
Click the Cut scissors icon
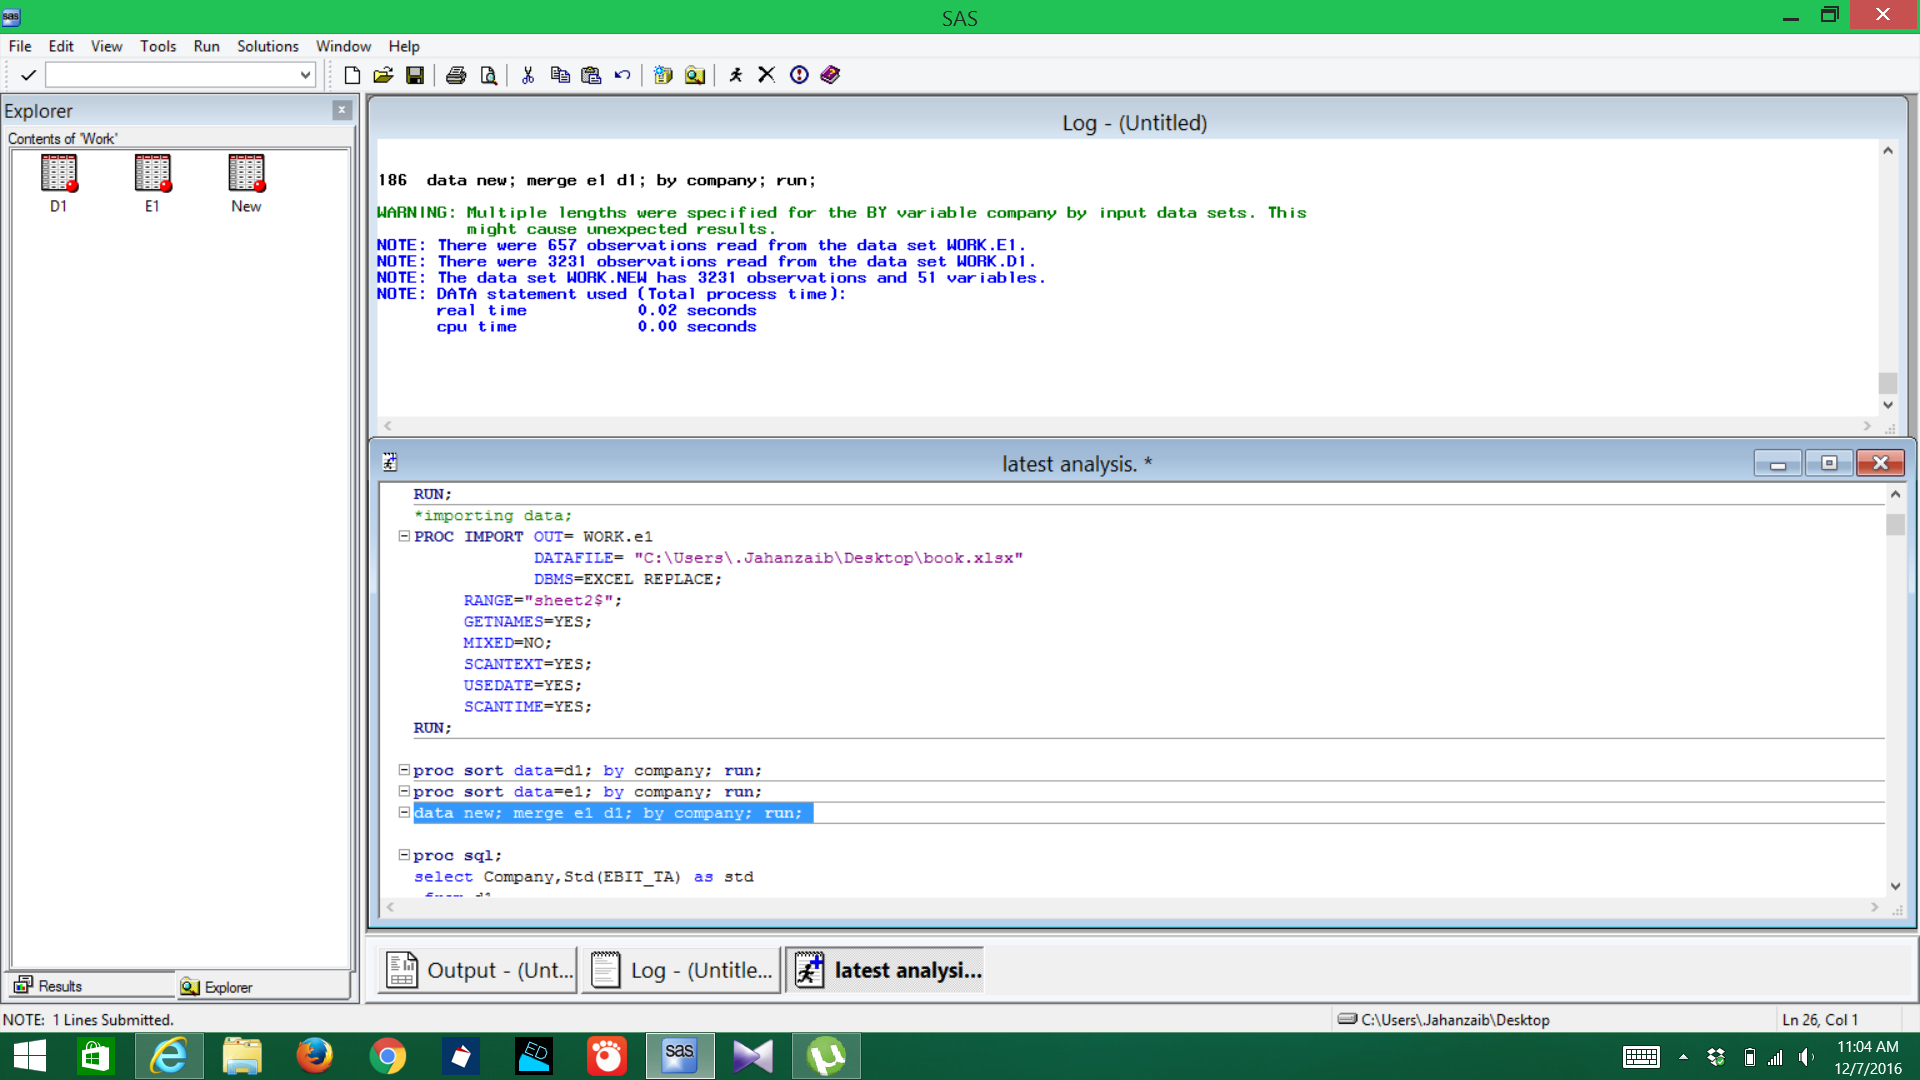click(x=528, y=75)
